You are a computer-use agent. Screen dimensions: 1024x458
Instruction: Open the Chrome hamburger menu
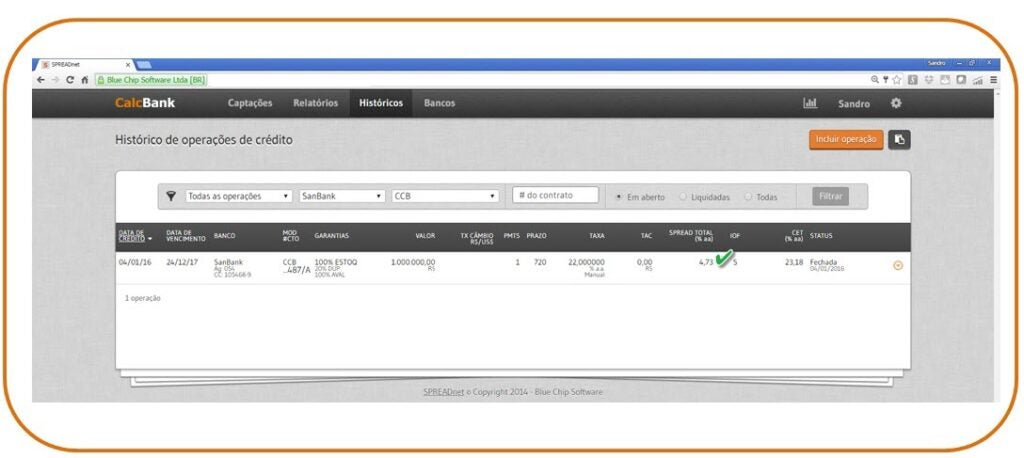[x=993, y=80]
